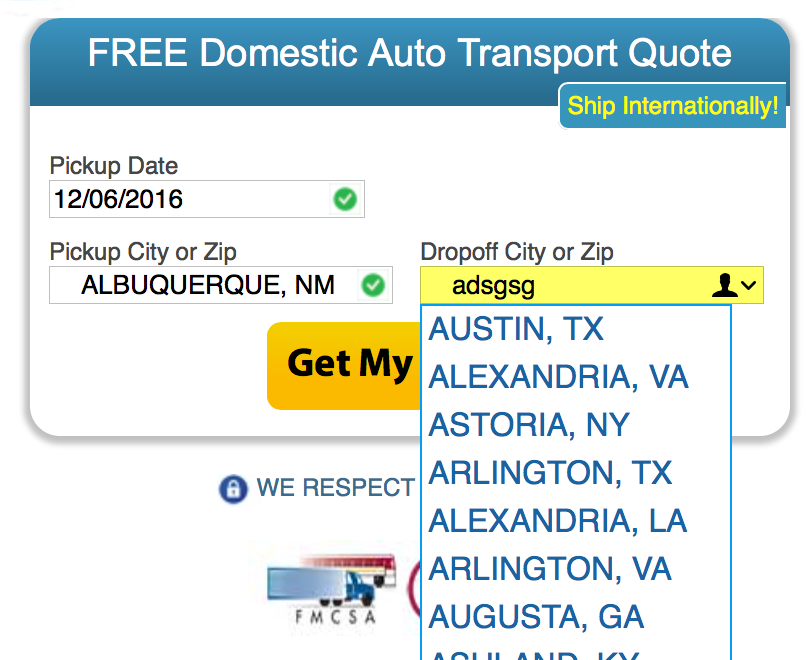This screenshot has width=810, height=660.
Task: Pick ARLINGTON, VA as dropoff city
Action: (x=550, y=569)
